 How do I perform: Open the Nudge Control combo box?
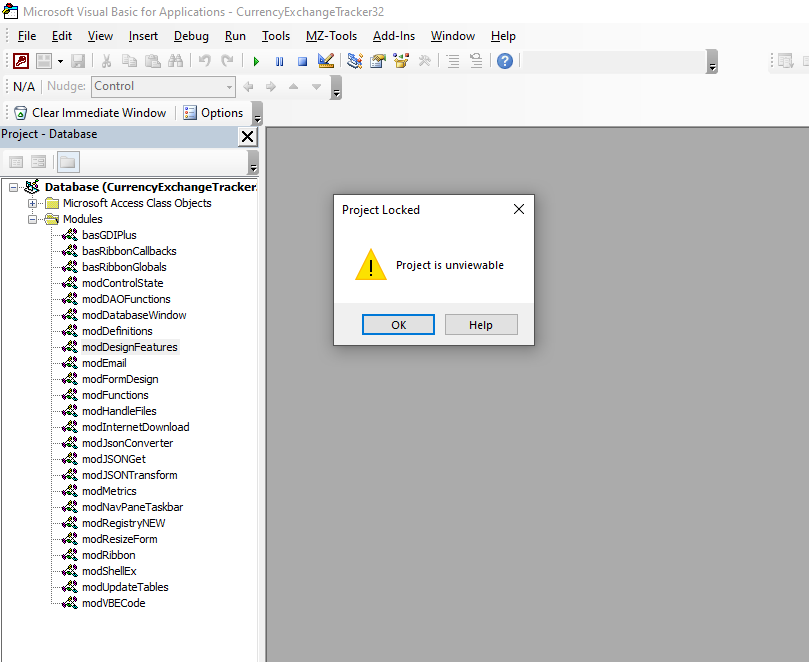[164, 87]
